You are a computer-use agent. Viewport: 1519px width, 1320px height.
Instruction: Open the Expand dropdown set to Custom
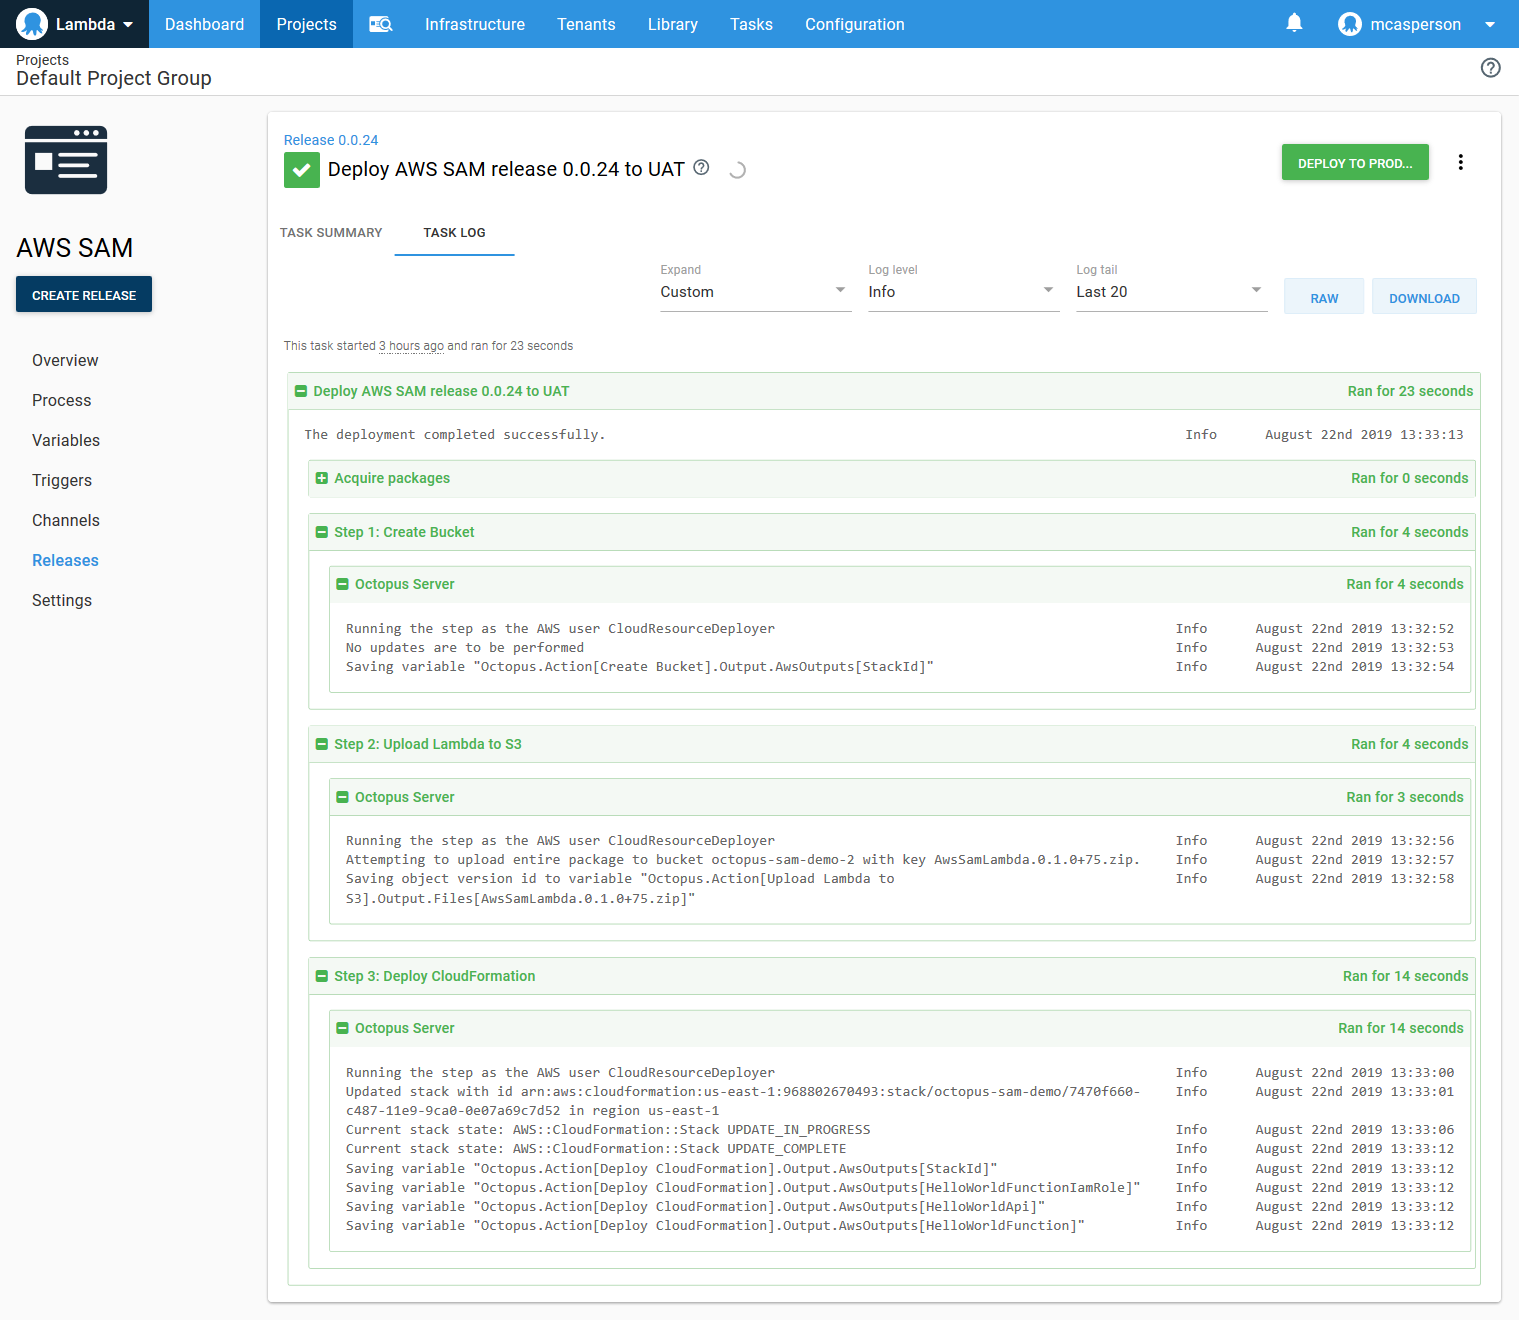point(755,292)
